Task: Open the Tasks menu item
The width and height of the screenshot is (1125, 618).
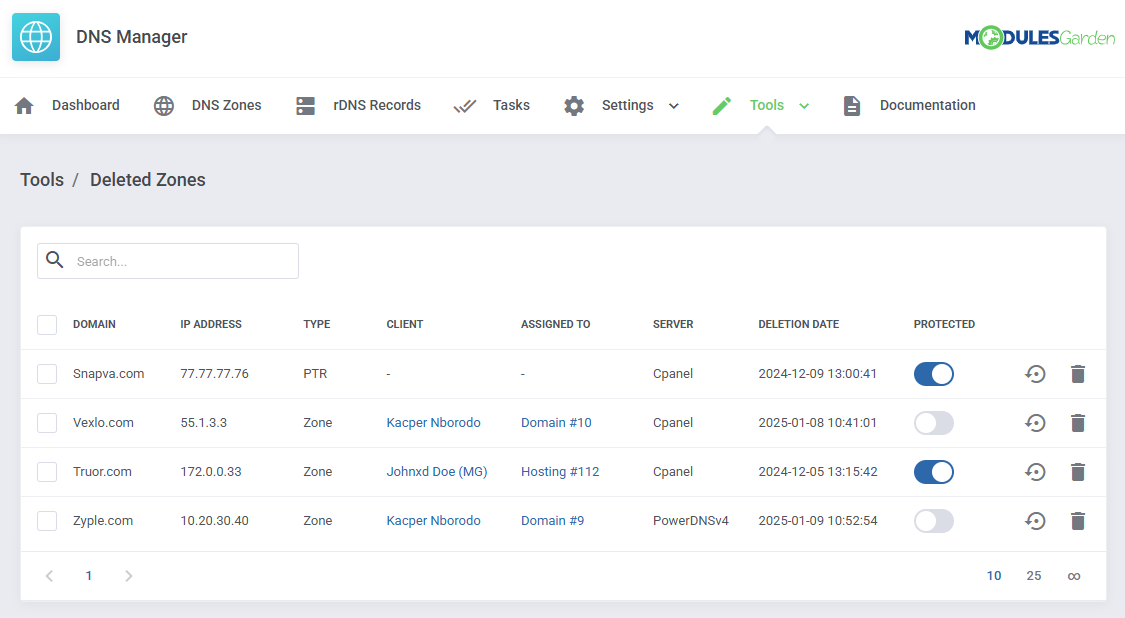Action: tap(511, 106)
